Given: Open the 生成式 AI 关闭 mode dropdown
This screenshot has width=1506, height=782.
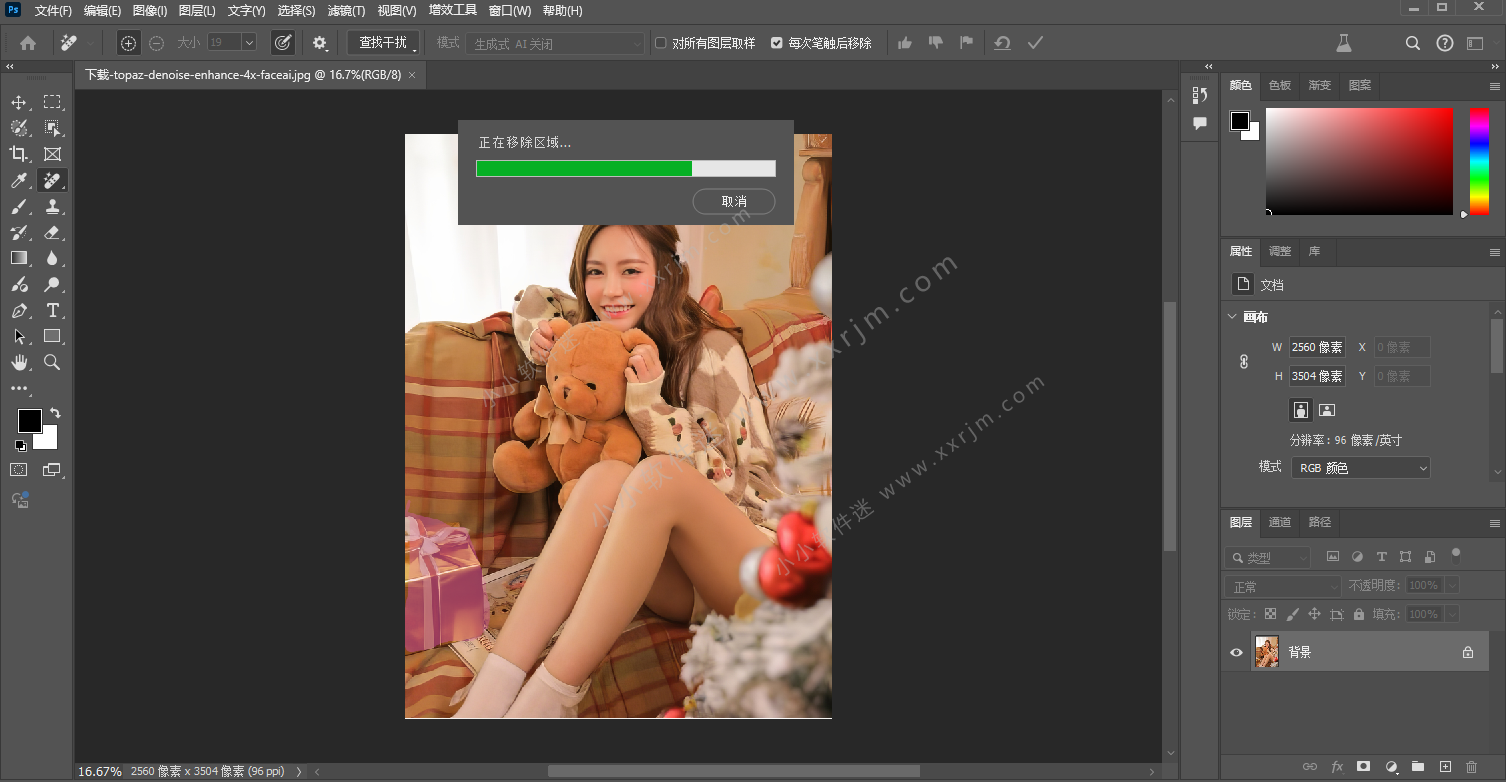Looking at the screenshot, I should [x=556, y=43].
